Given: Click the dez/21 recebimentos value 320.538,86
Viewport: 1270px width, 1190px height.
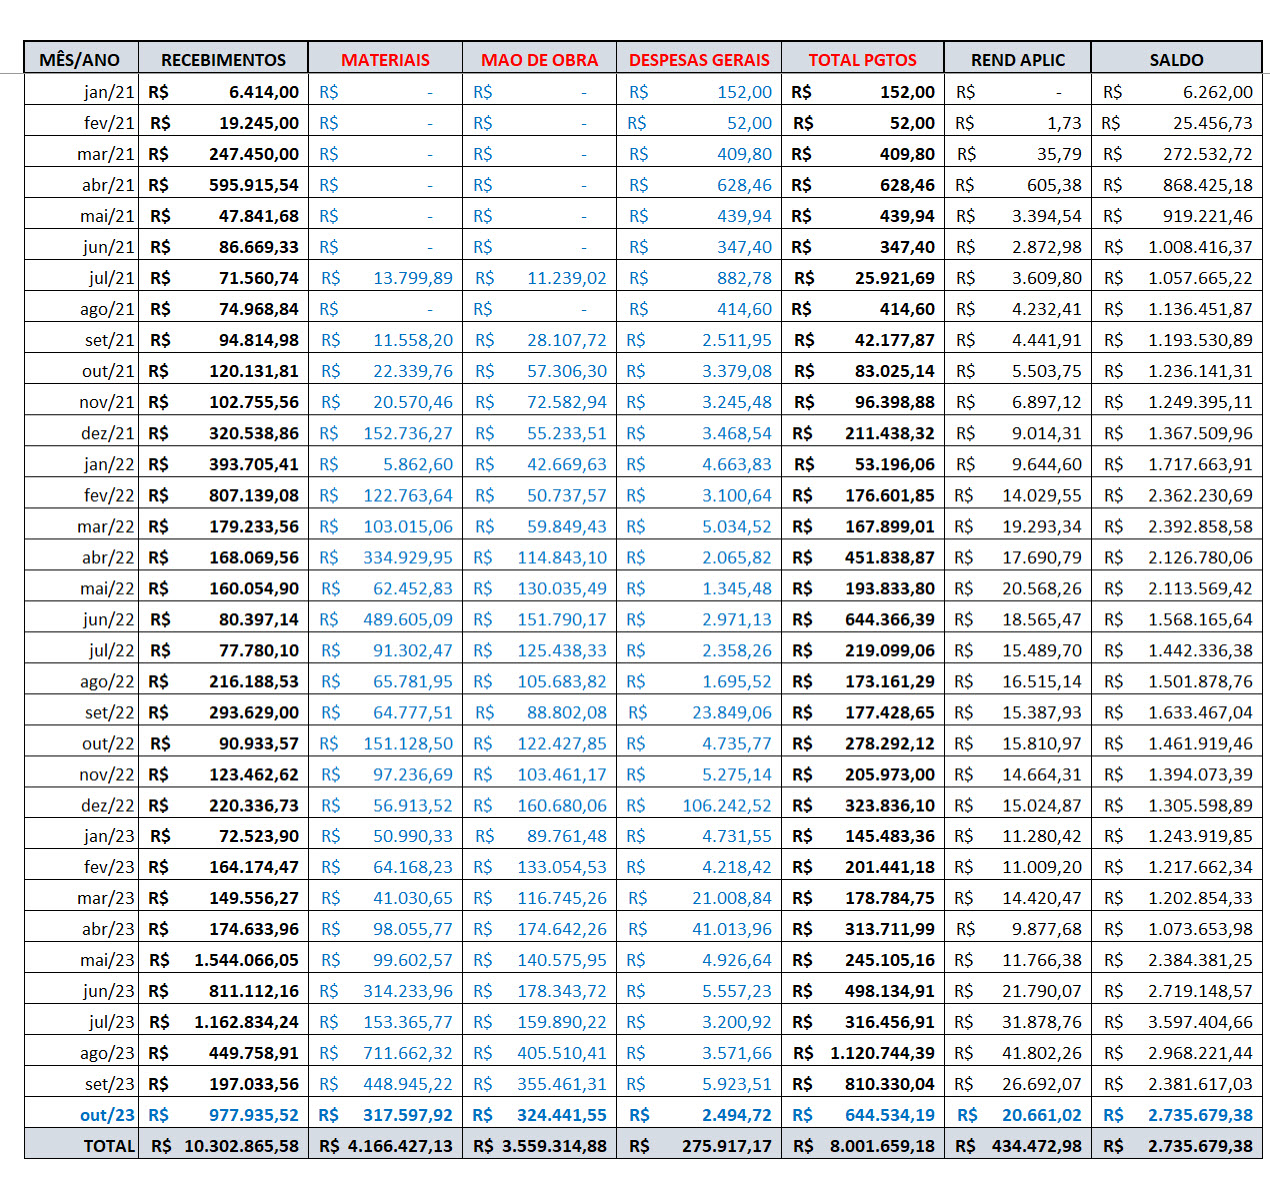Looking at the screenshot, I should coord(253,433).
